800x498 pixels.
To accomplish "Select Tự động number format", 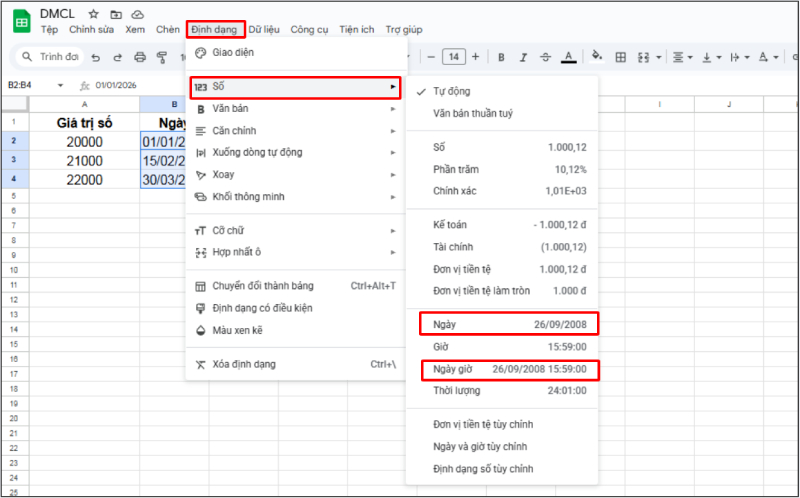I will pos(502,92).
